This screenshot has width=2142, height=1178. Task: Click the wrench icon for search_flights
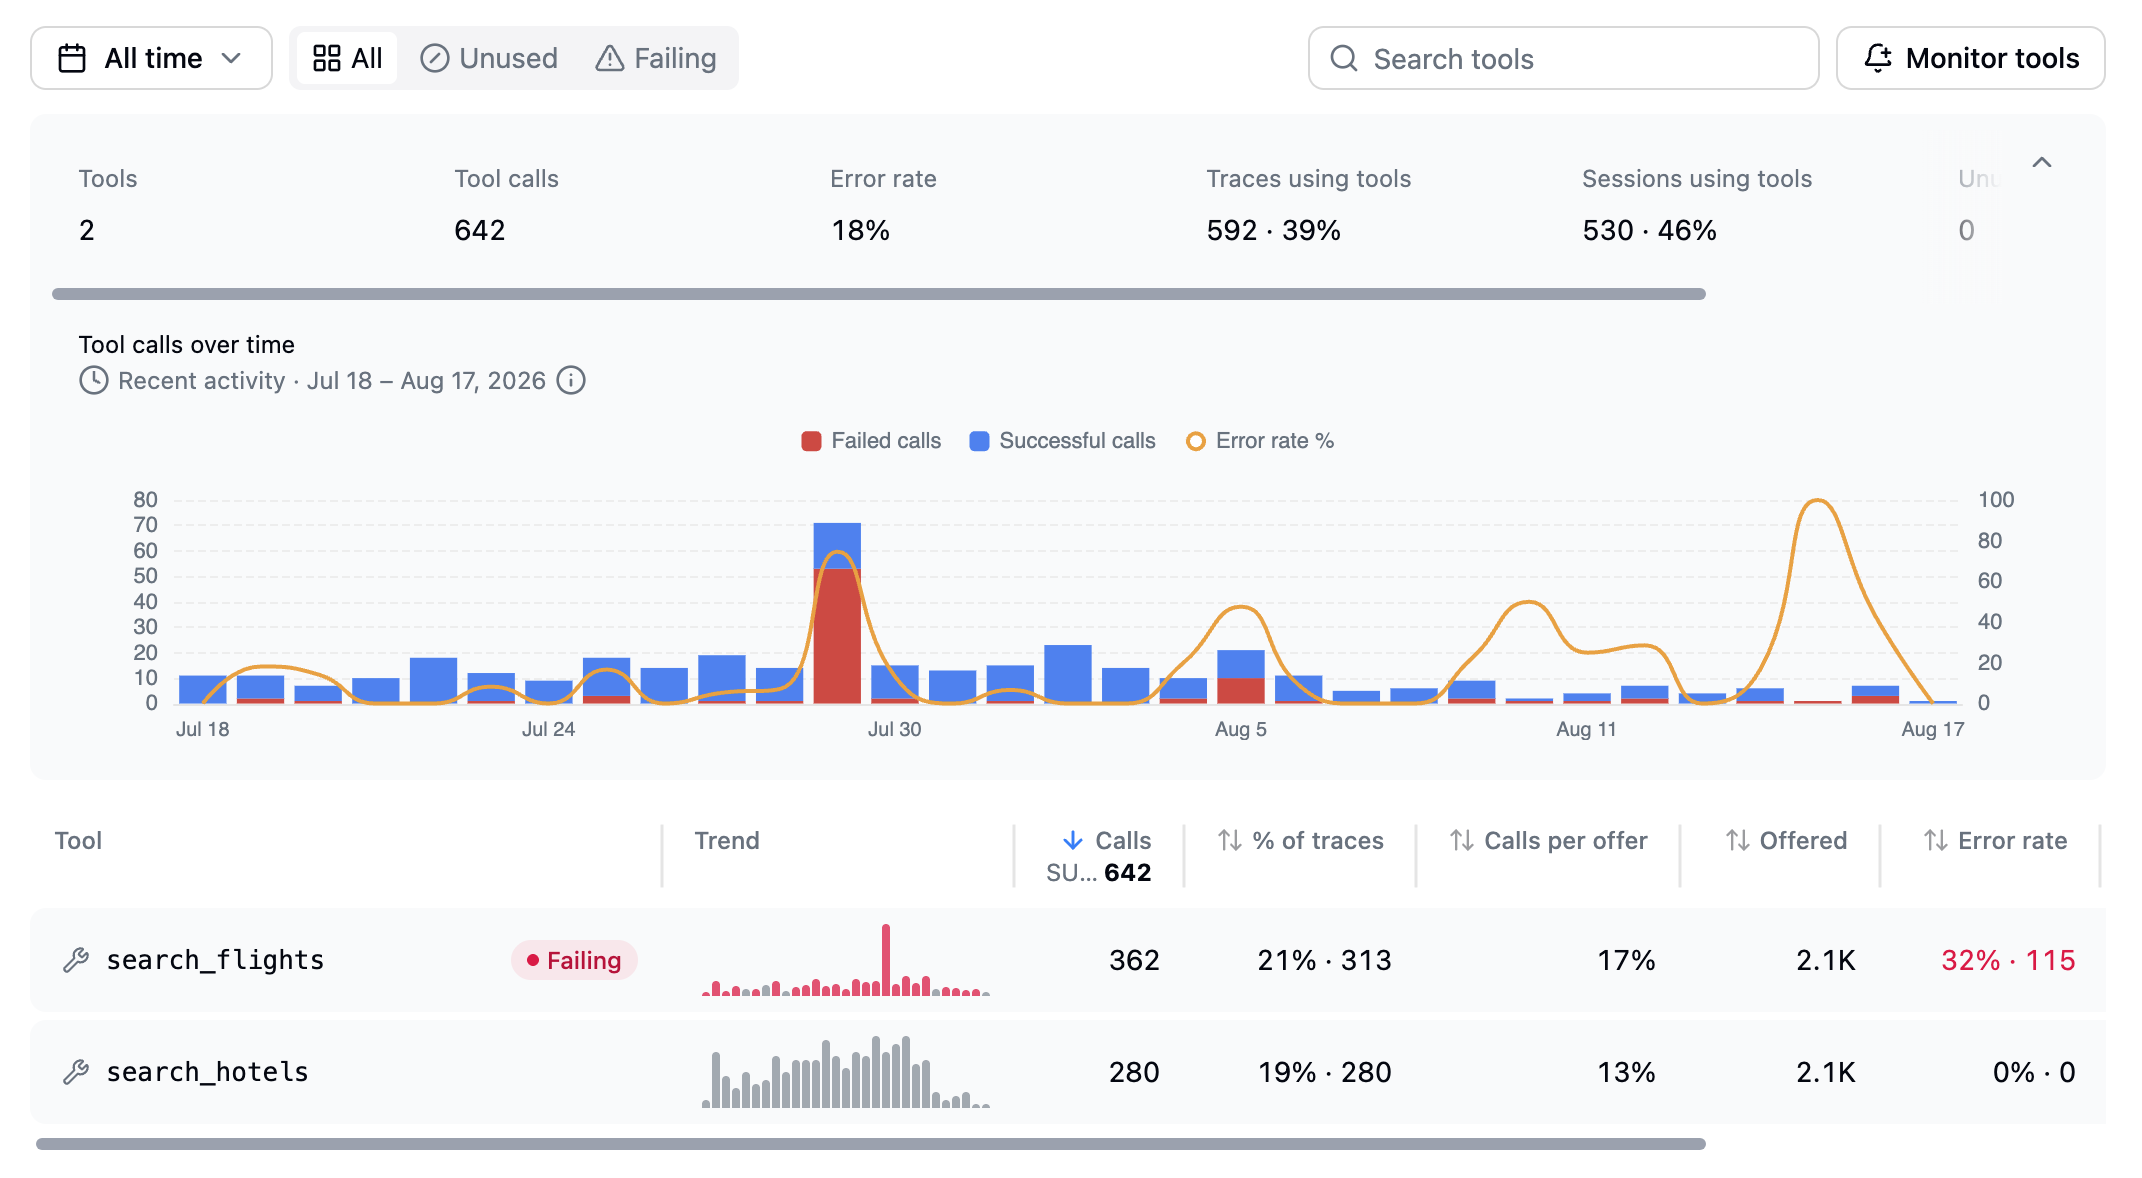76,960
